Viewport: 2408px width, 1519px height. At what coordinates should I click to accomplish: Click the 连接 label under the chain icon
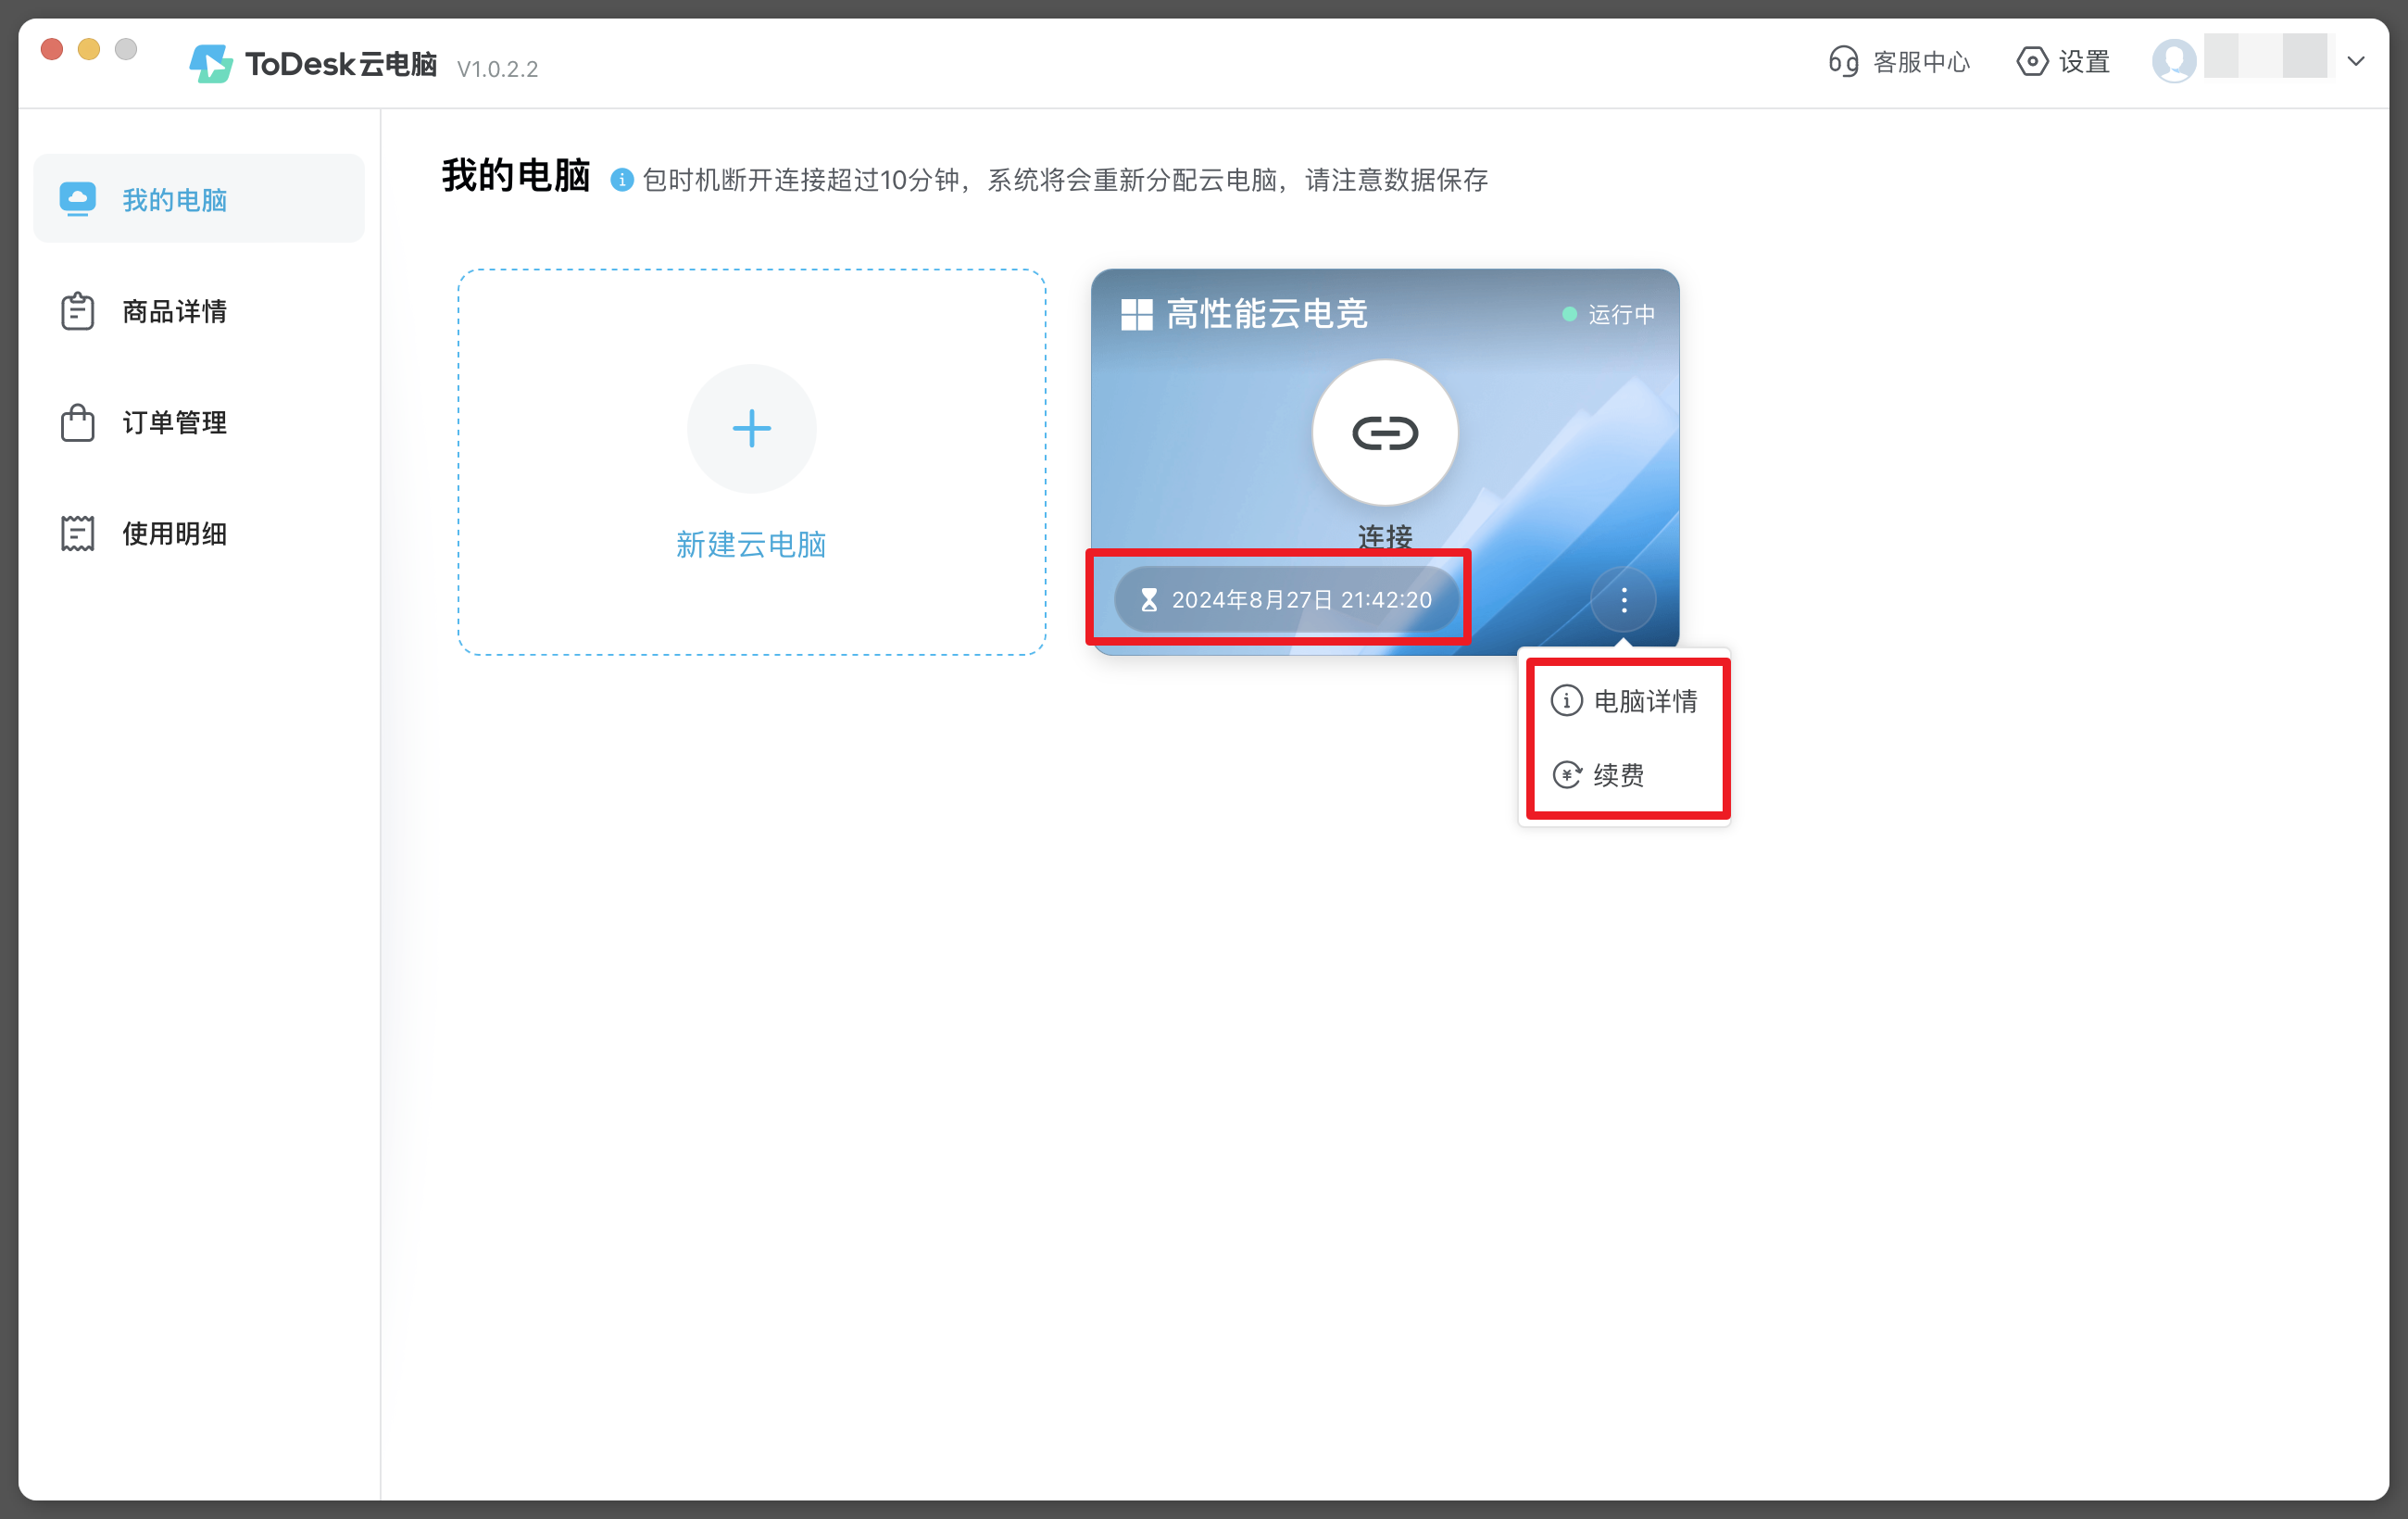click(1384, 537)
